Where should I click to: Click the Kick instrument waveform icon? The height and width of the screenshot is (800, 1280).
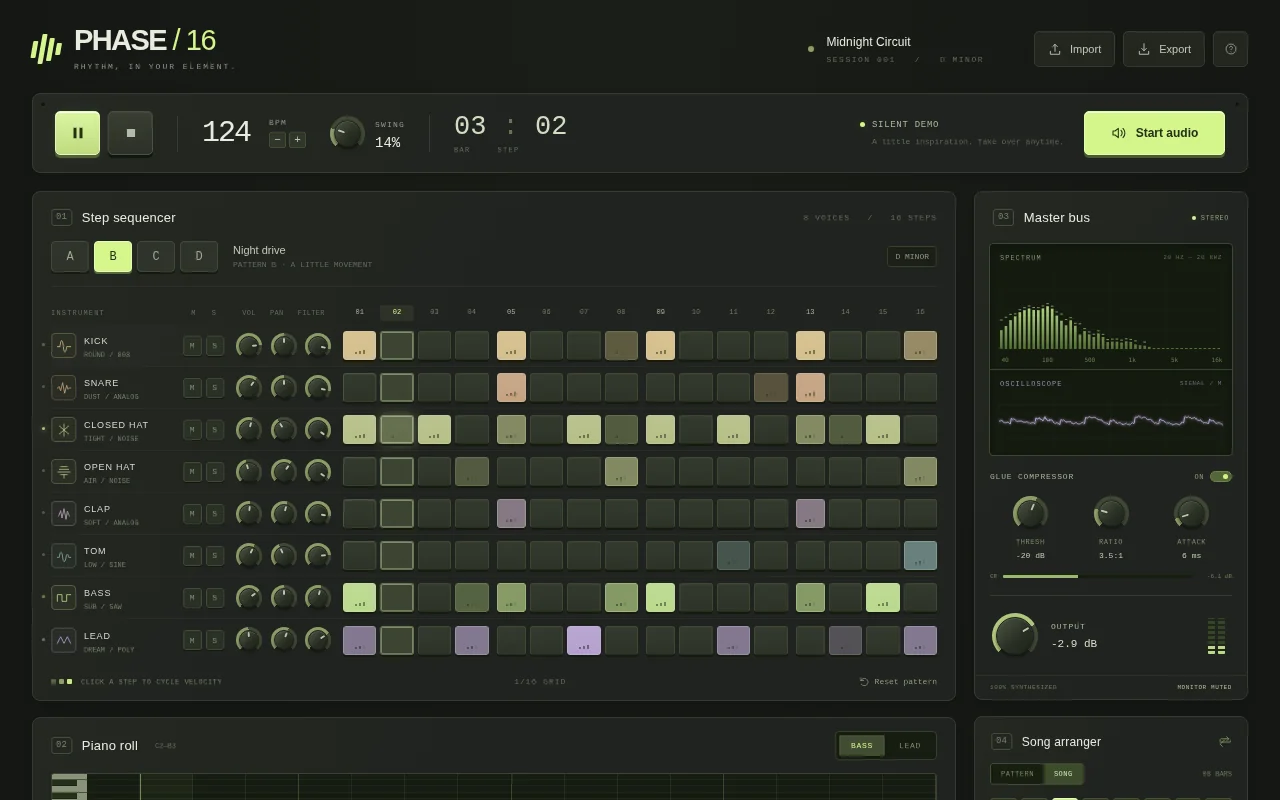pos(64,346)
